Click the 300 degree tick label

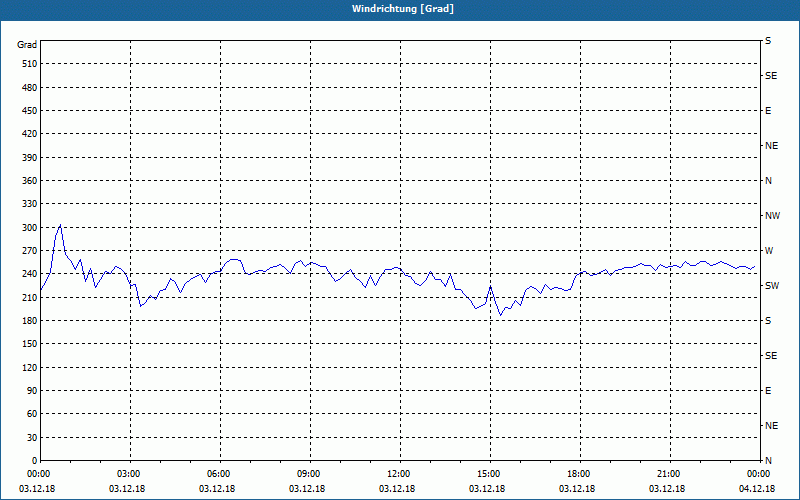point(30,228)
